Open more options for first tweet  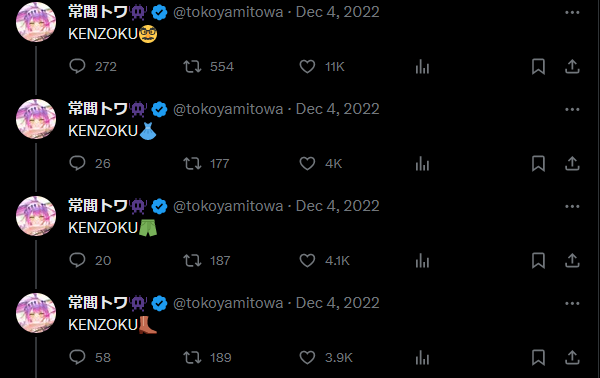click(x=572, y=13)
